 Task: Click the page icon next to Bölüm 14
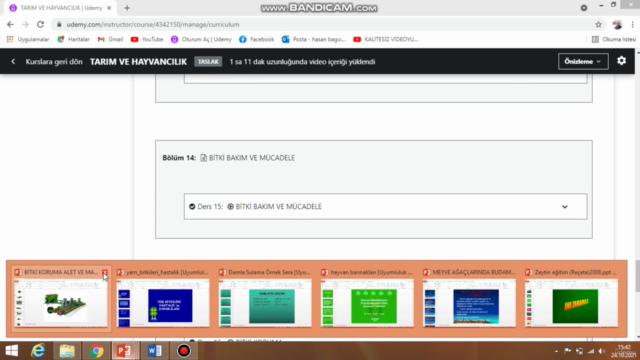pos(203,158)
